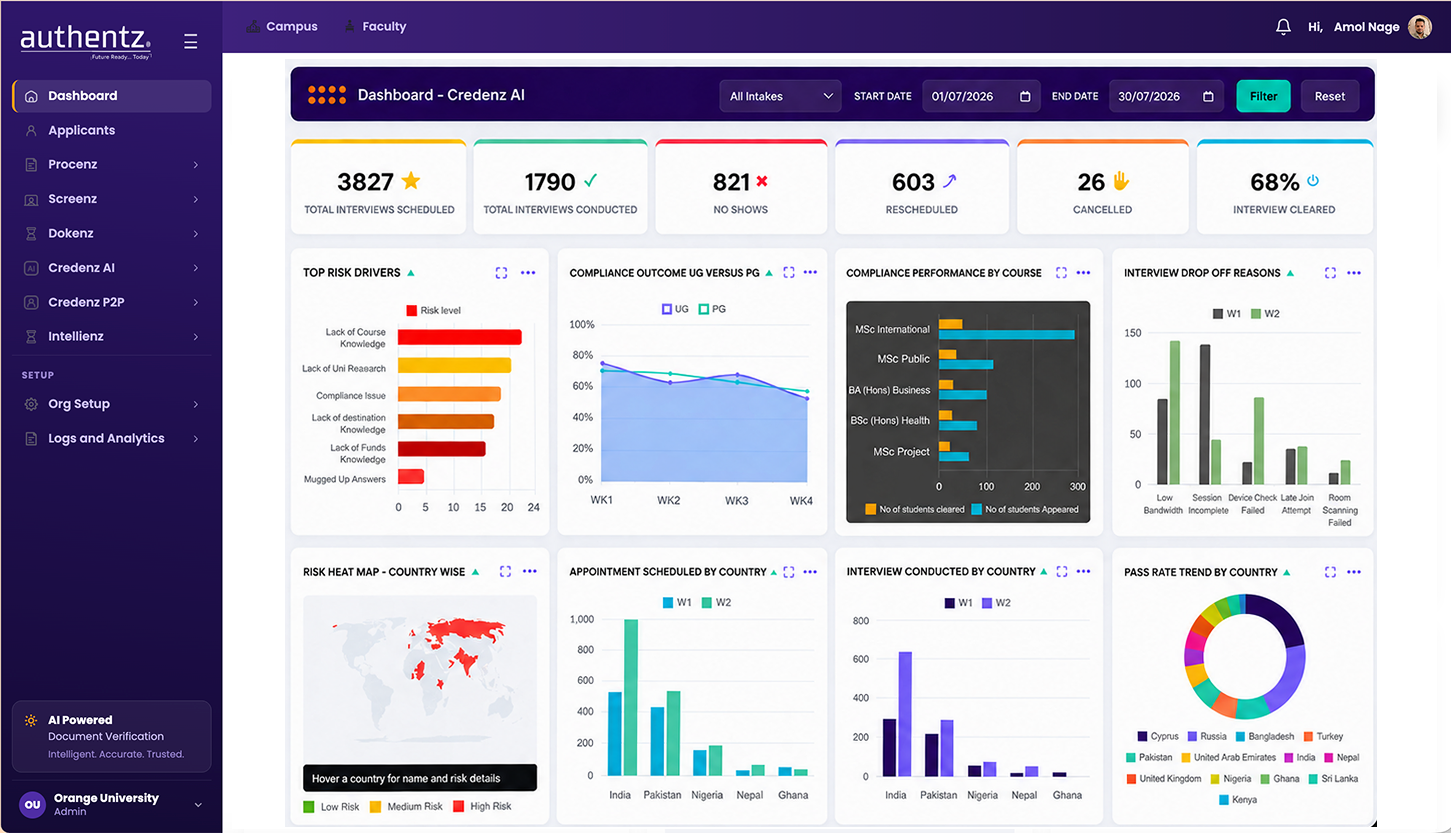Toggle W2 legend in Interview Drop Off Reasons

[x=1265, y=314]
